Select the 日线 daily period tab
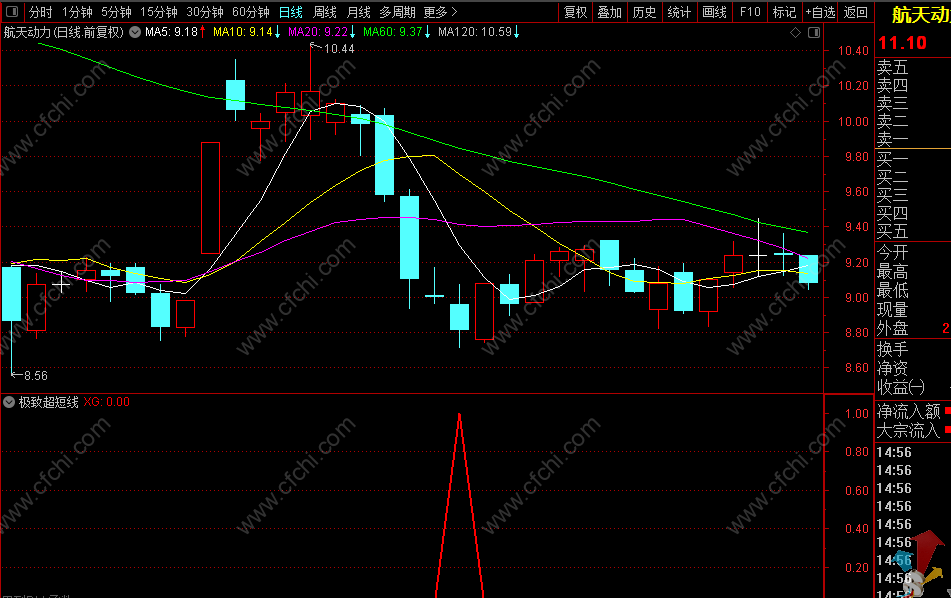 (291, 12)
